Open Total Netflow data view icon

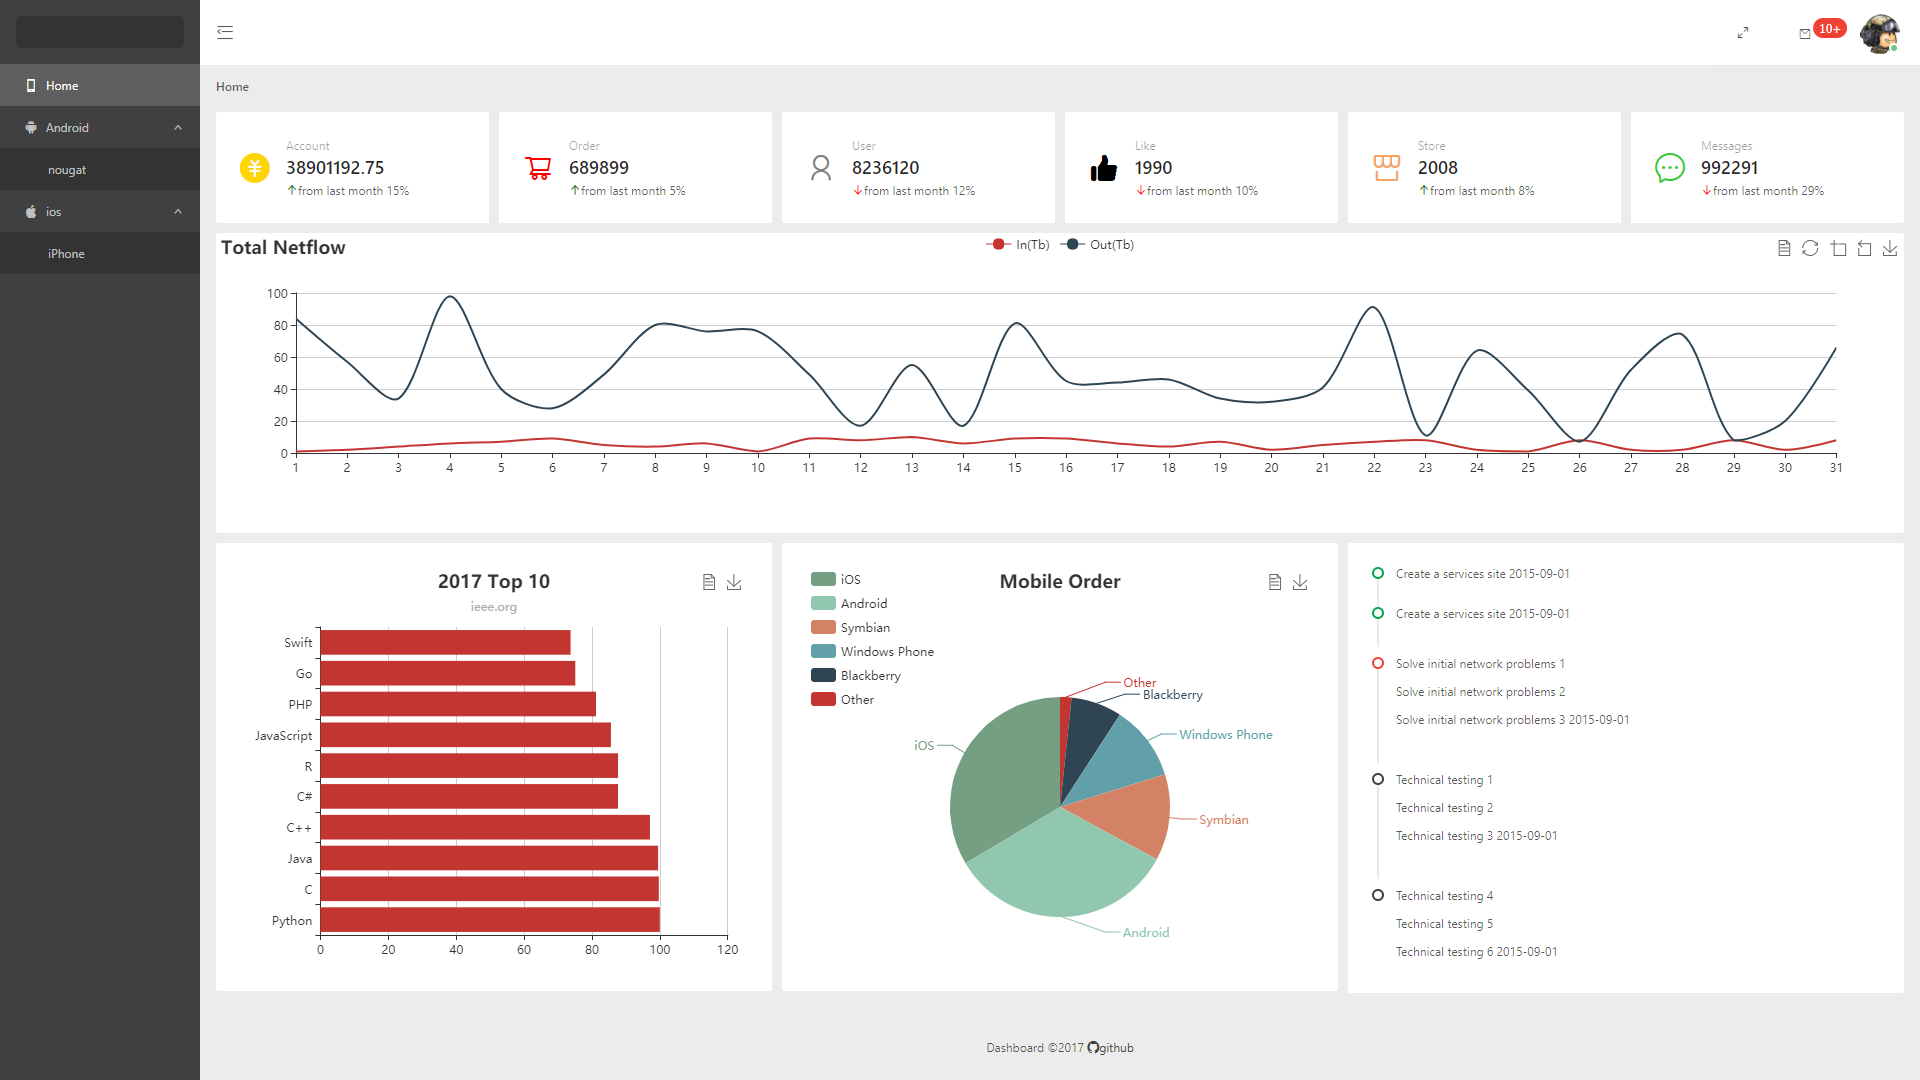(x=1784, y=248)
